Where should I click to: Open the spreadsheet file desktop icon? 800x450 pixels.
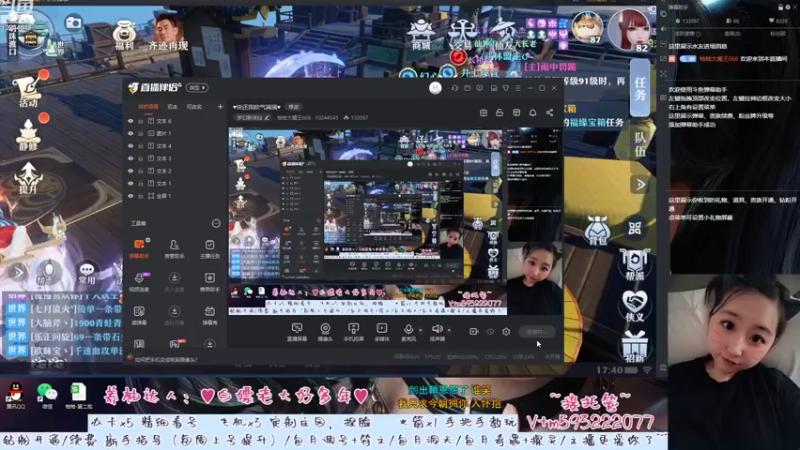point(79,396)
